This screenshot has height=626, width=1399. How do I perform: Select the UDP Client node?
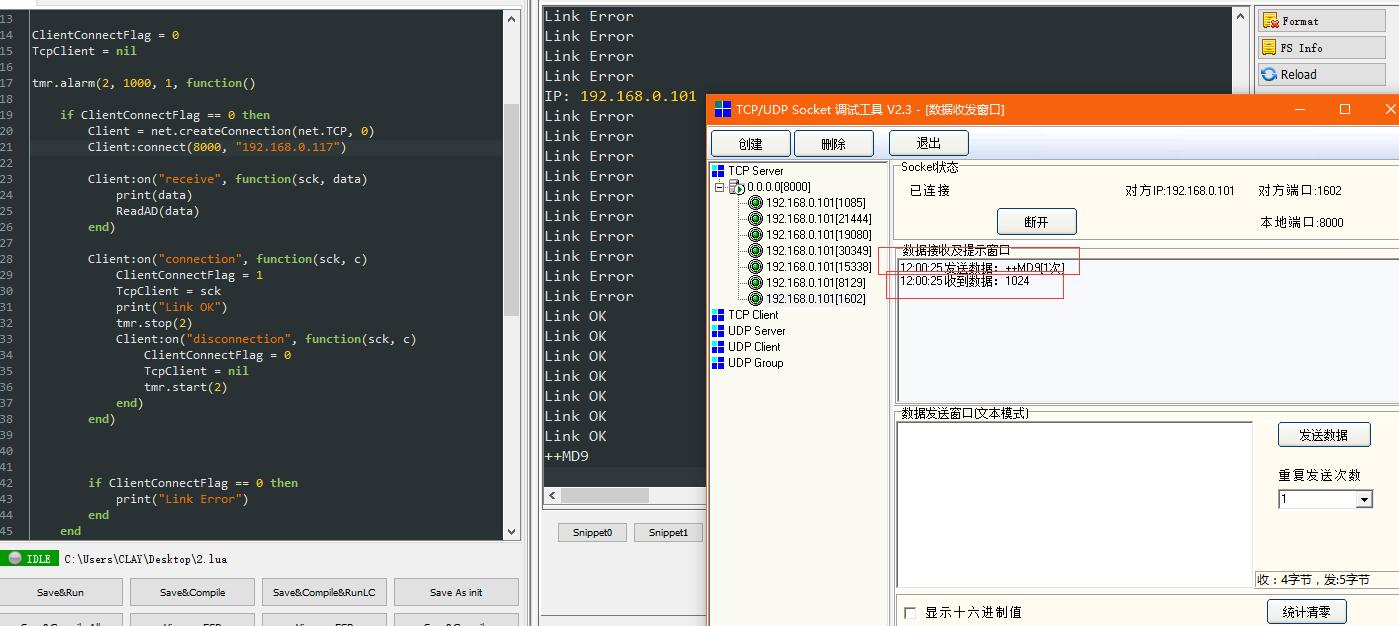click(x=754, y=347)
